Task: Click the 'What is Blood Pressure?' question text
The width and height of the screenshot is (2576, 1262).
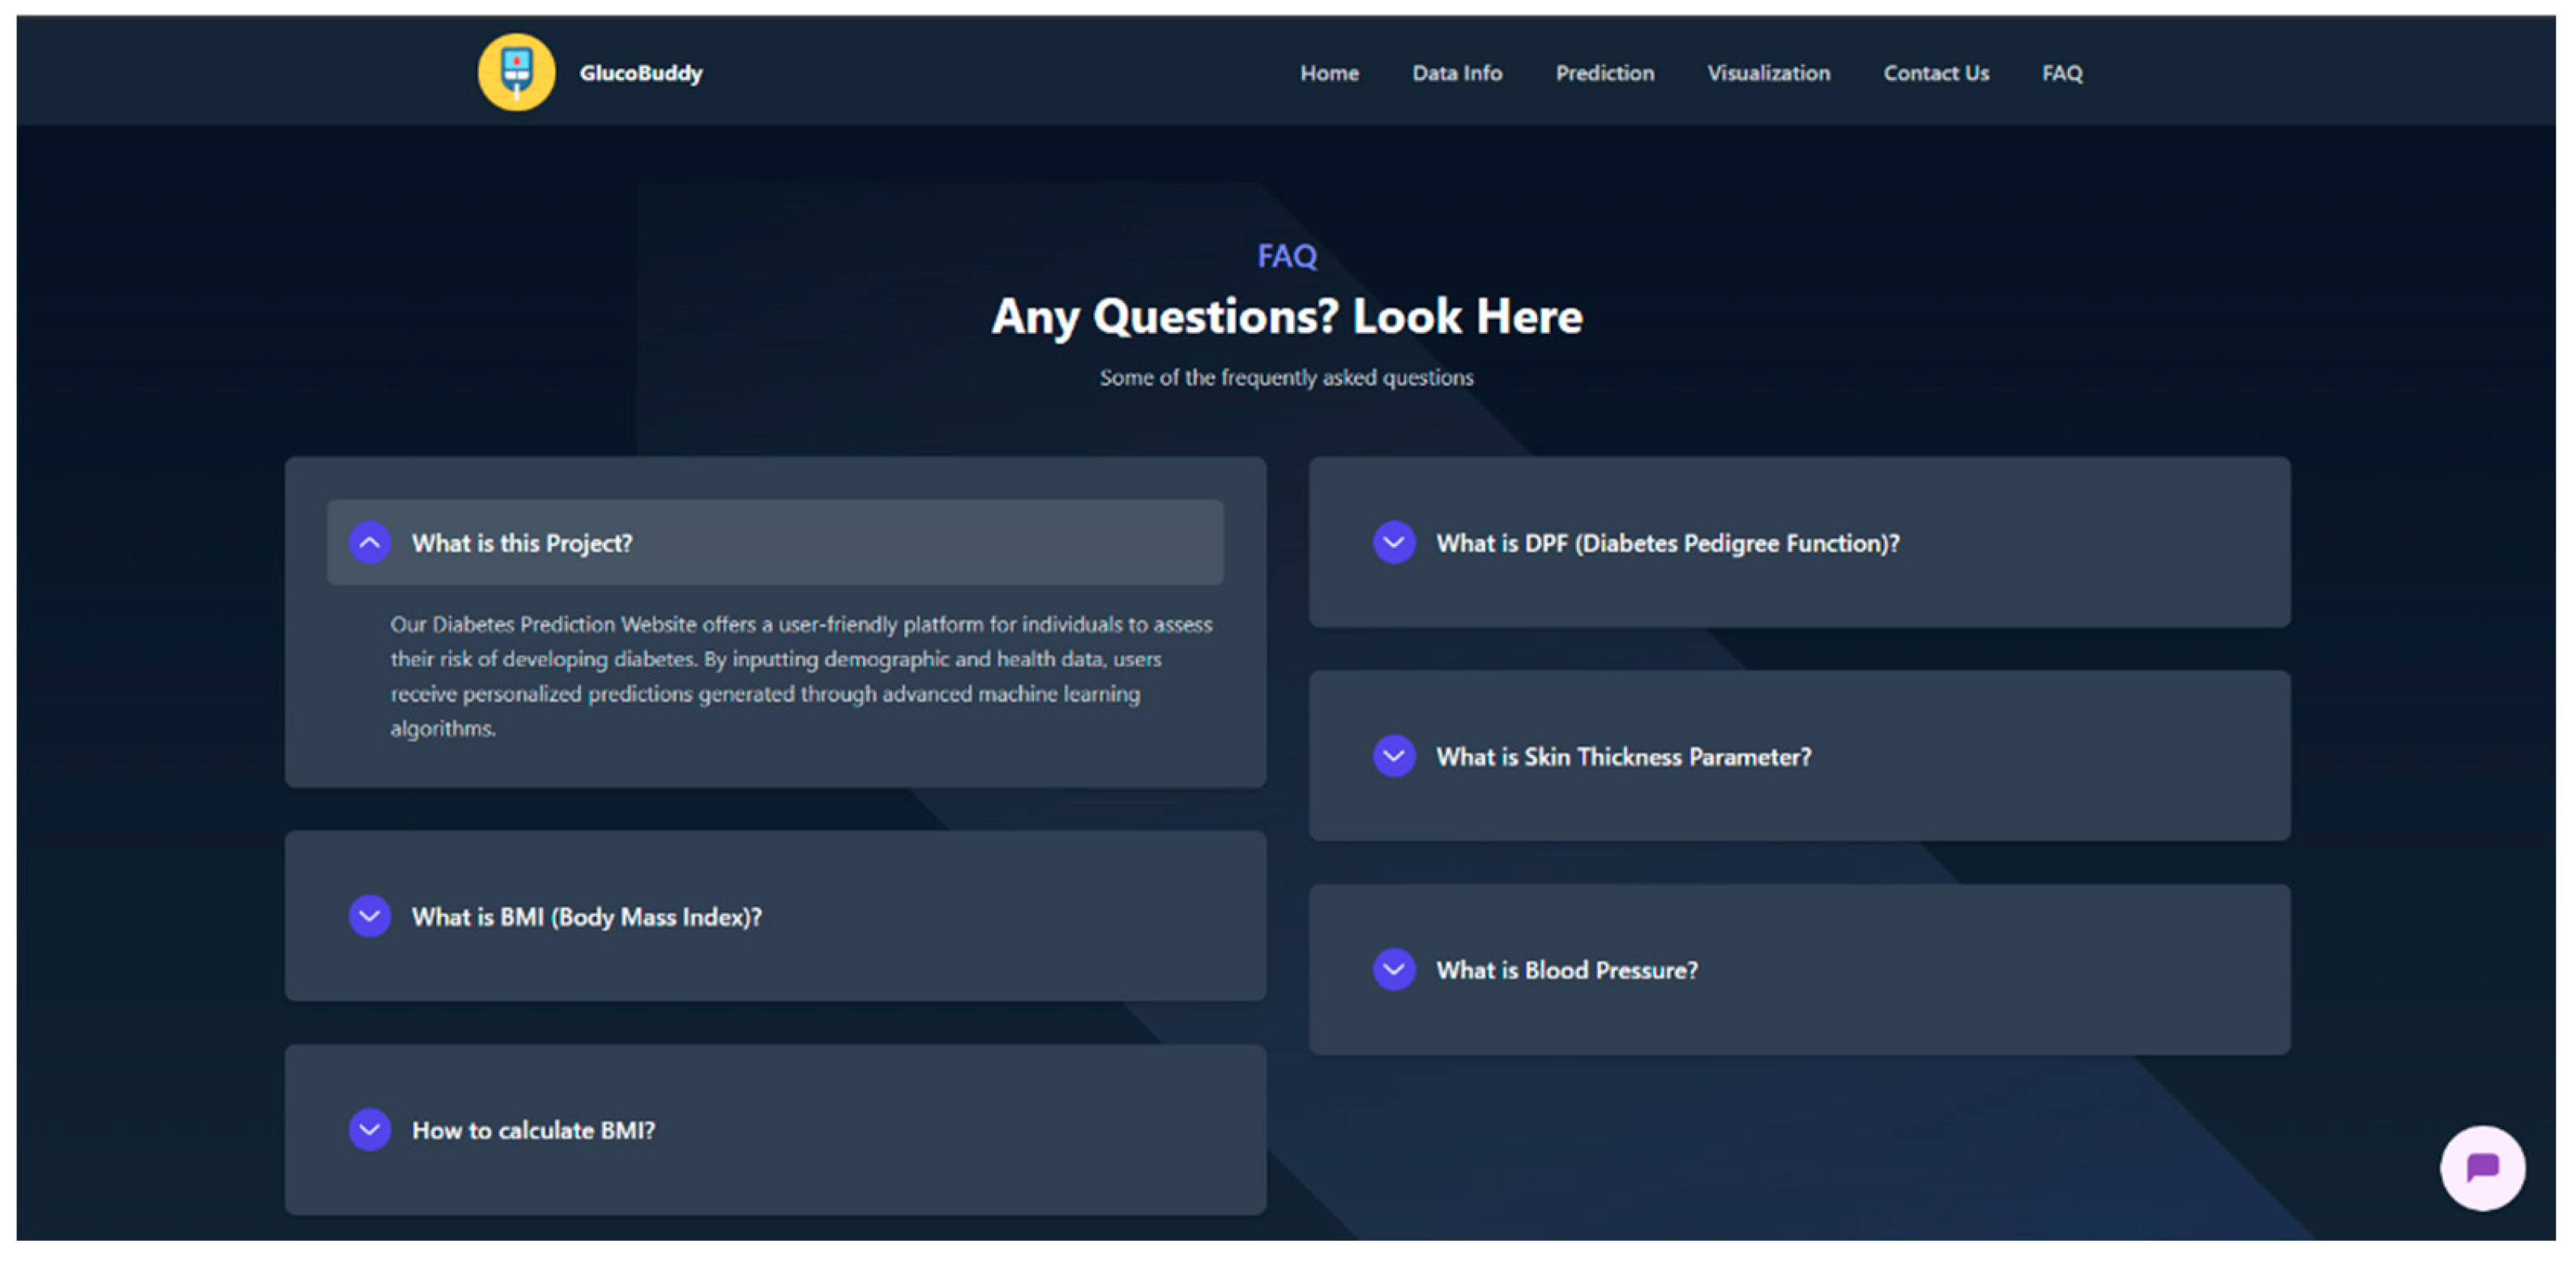Action: coord(1566,970)
